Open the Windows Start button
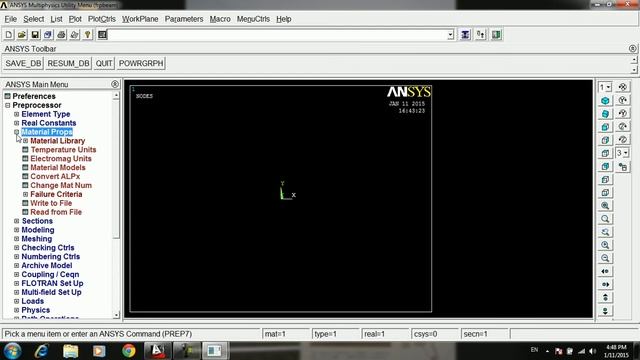The image size is (640, 360). coord(12,351)
